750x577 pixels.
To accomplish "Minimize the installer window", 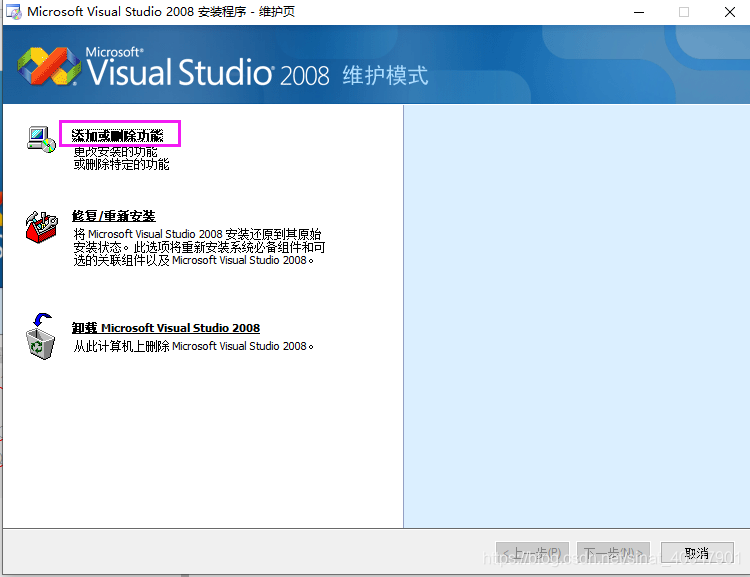I will tap(639, 12).
